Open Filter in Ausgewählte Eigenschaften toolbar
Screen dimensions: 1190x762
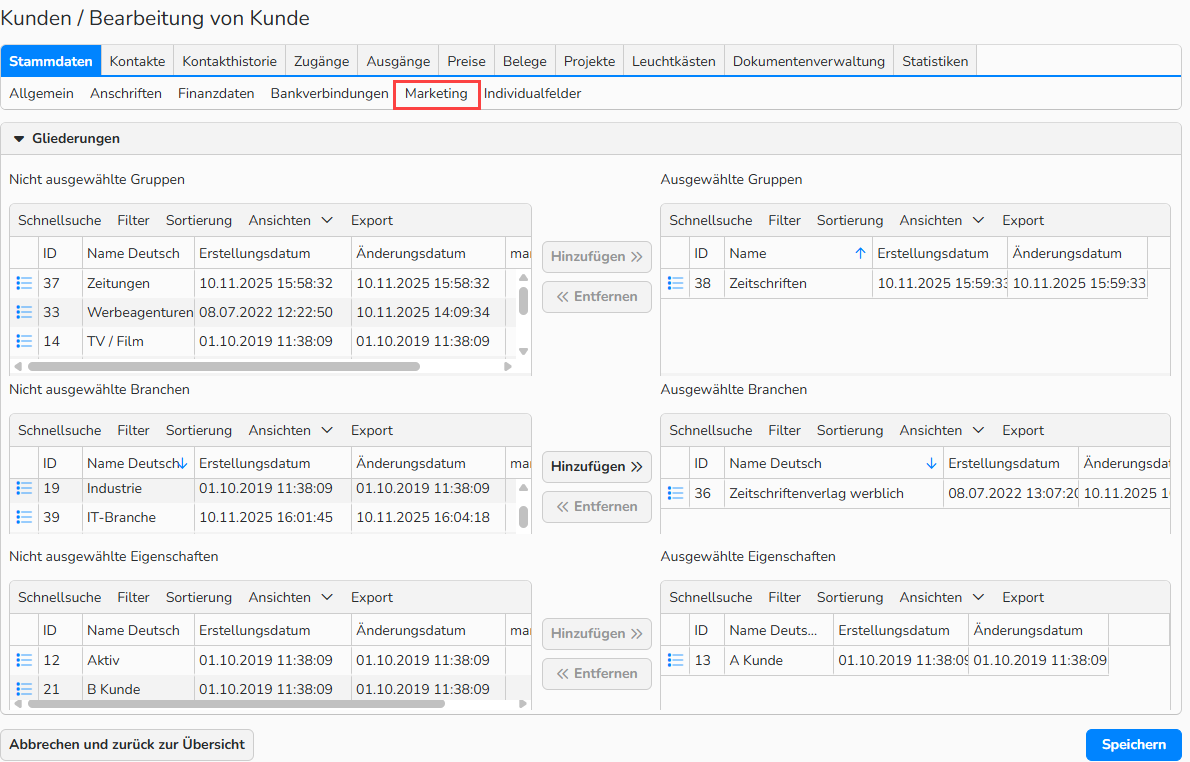(785, 597)
